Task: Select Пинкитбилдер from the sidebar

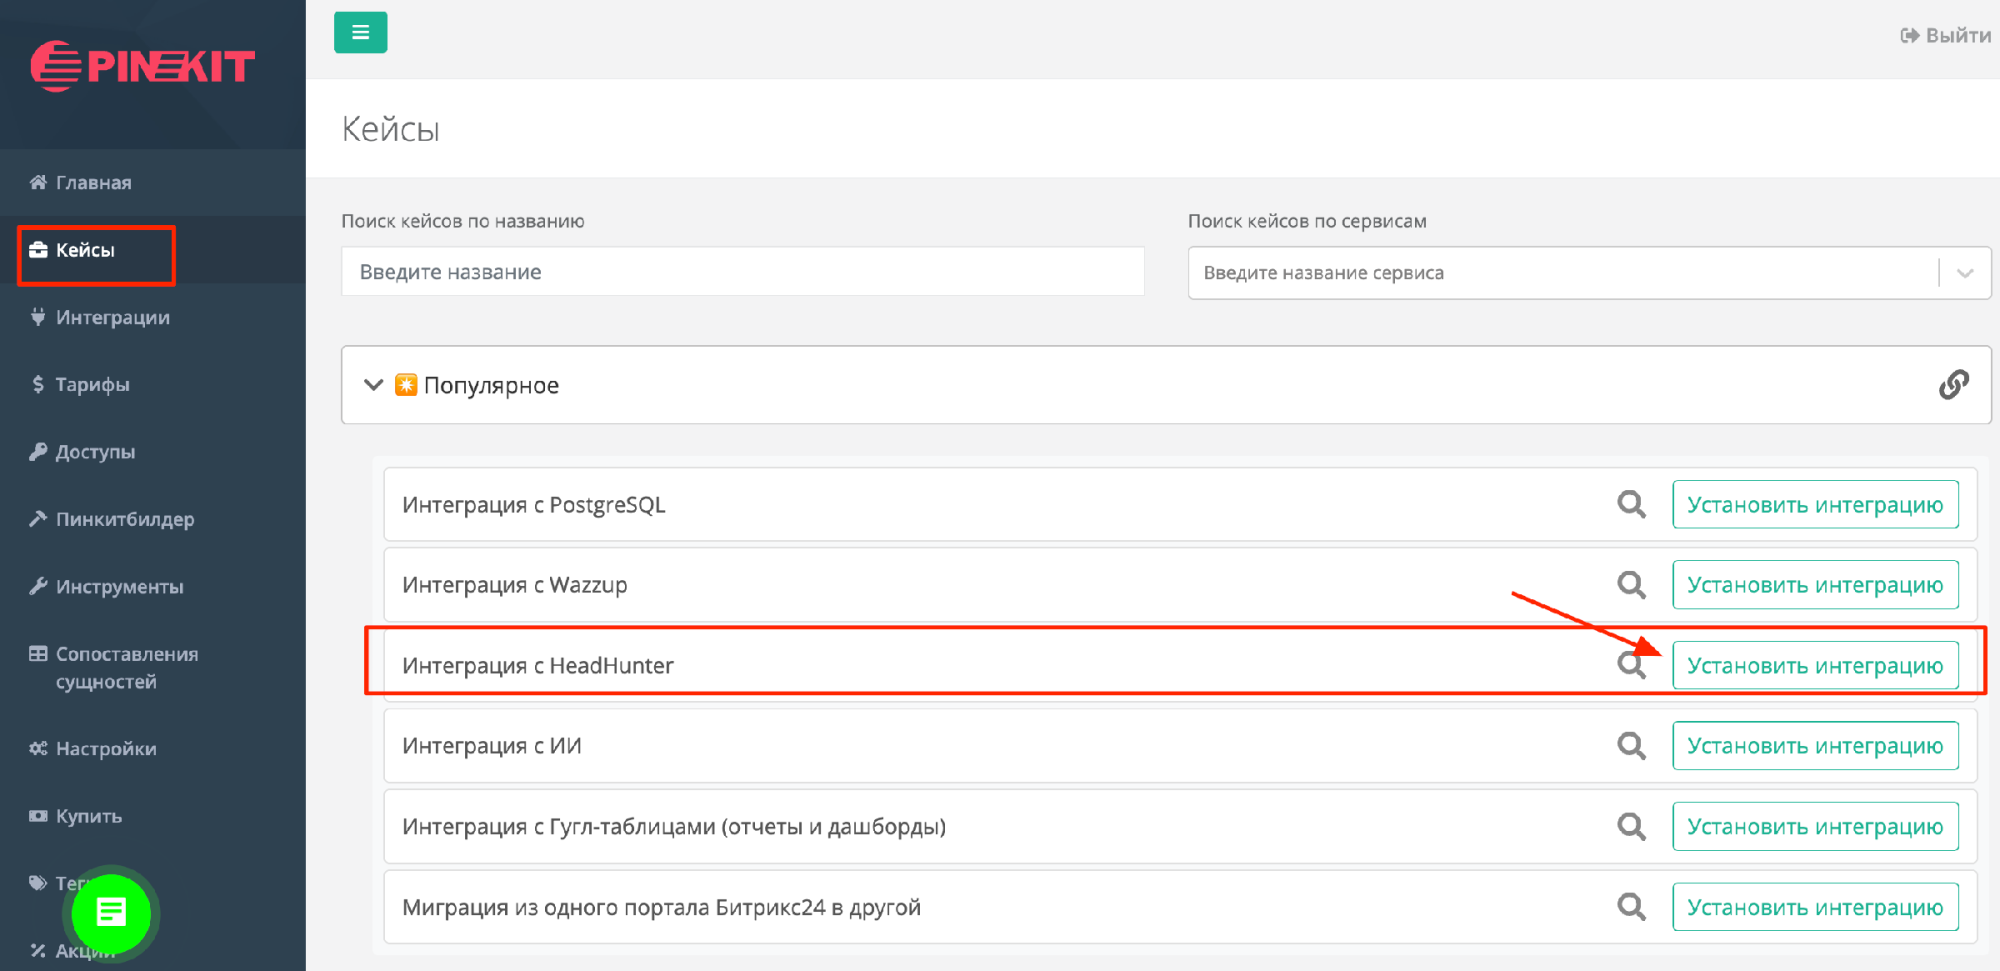Action: point(124,519)
